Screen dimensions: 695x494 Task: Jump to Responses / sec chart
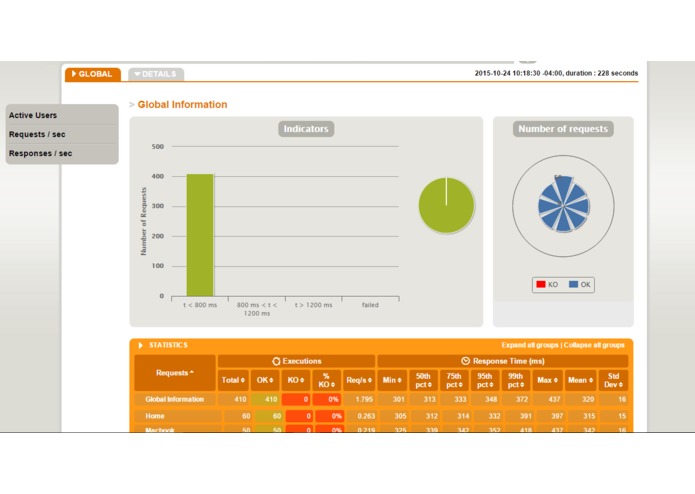(x=62, y=153)
